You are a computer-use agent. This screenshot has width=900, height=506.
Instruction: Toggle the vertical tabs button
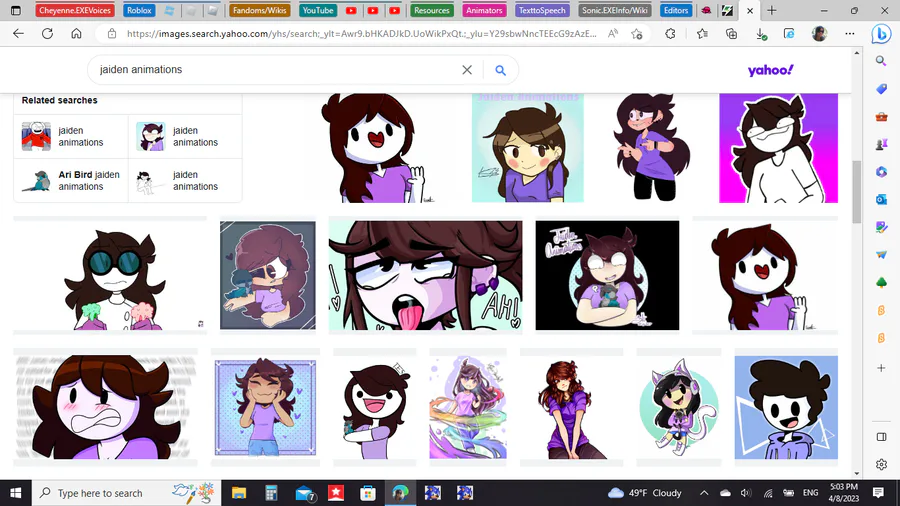(x=15, y=10)
